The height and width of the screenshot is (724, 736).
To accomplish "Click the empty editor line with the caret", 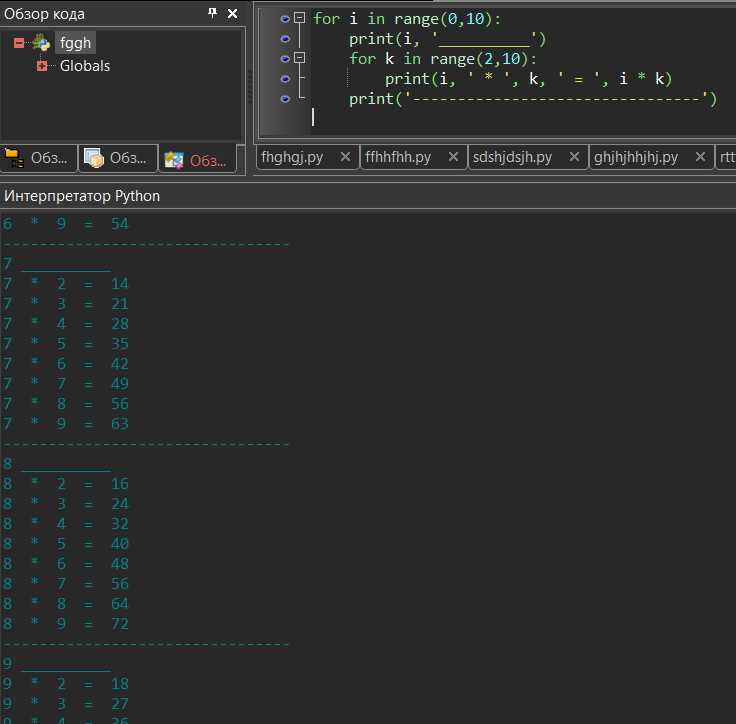I will 521,117.
